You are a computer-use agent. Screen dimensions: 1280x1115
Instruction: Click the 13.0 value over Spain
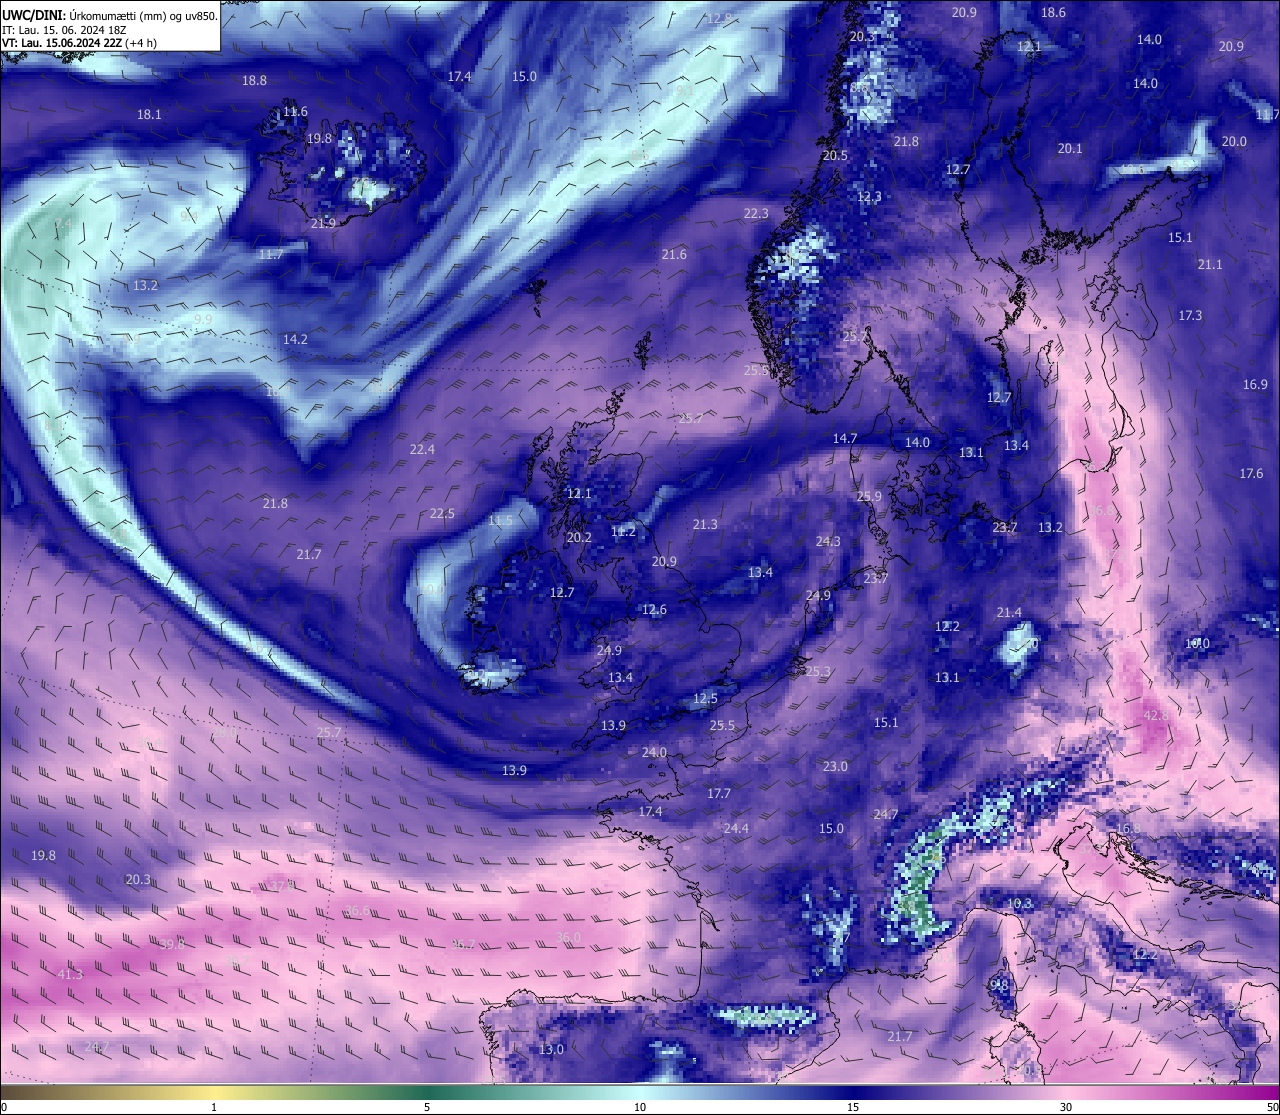[x=551, y=1049]
